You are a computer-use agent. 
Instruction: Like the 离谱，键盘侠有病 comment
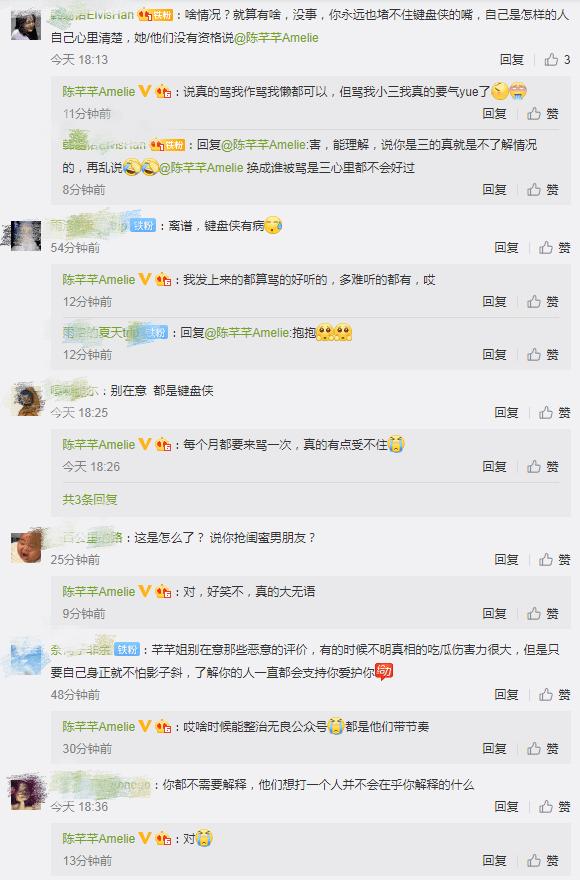(554, 248)
